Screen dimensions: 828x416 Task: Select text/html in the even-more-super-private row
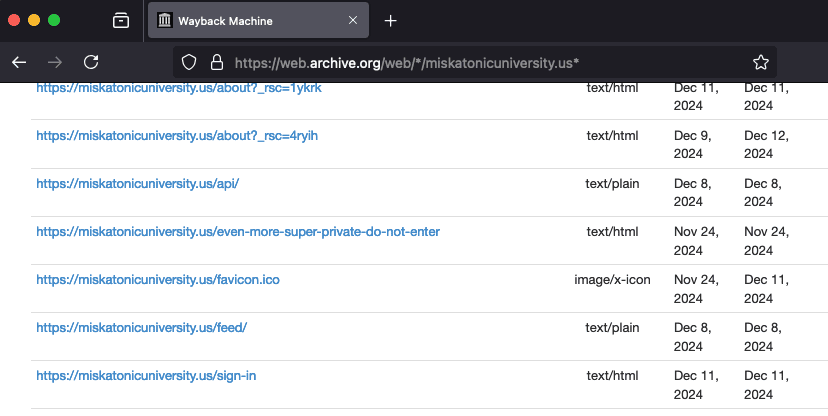tap(612, 232)
